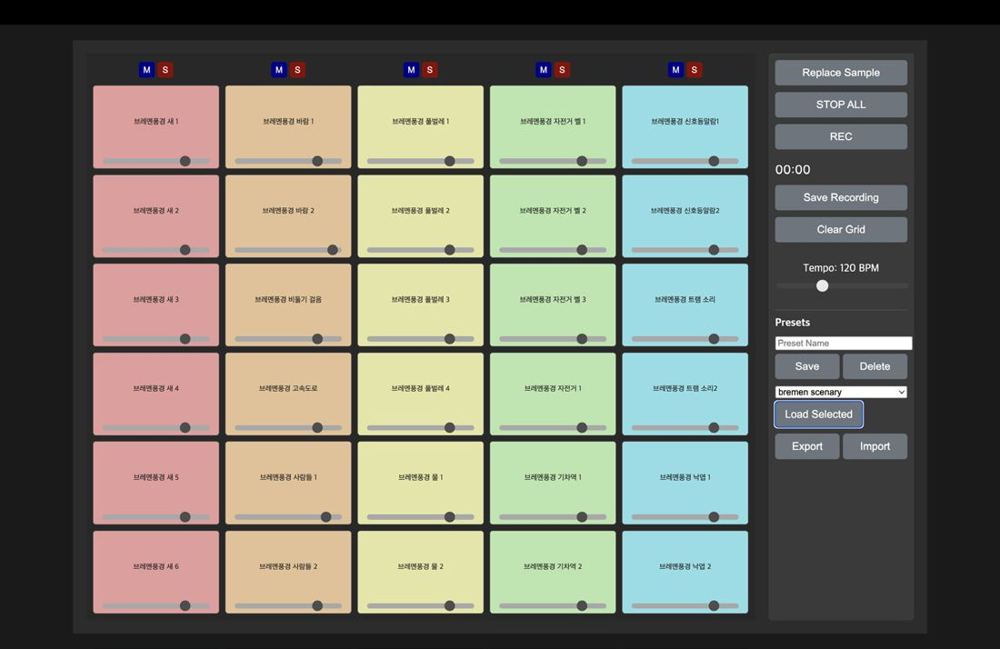The image size is (1000, 649).
Task: Click the Tempo BPM slider handle
Action: pos(823,286)
